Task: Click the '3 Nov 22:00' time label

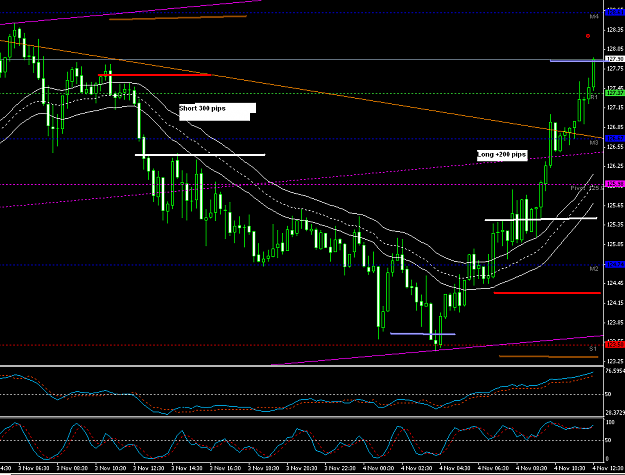Action: pos(340,468)
